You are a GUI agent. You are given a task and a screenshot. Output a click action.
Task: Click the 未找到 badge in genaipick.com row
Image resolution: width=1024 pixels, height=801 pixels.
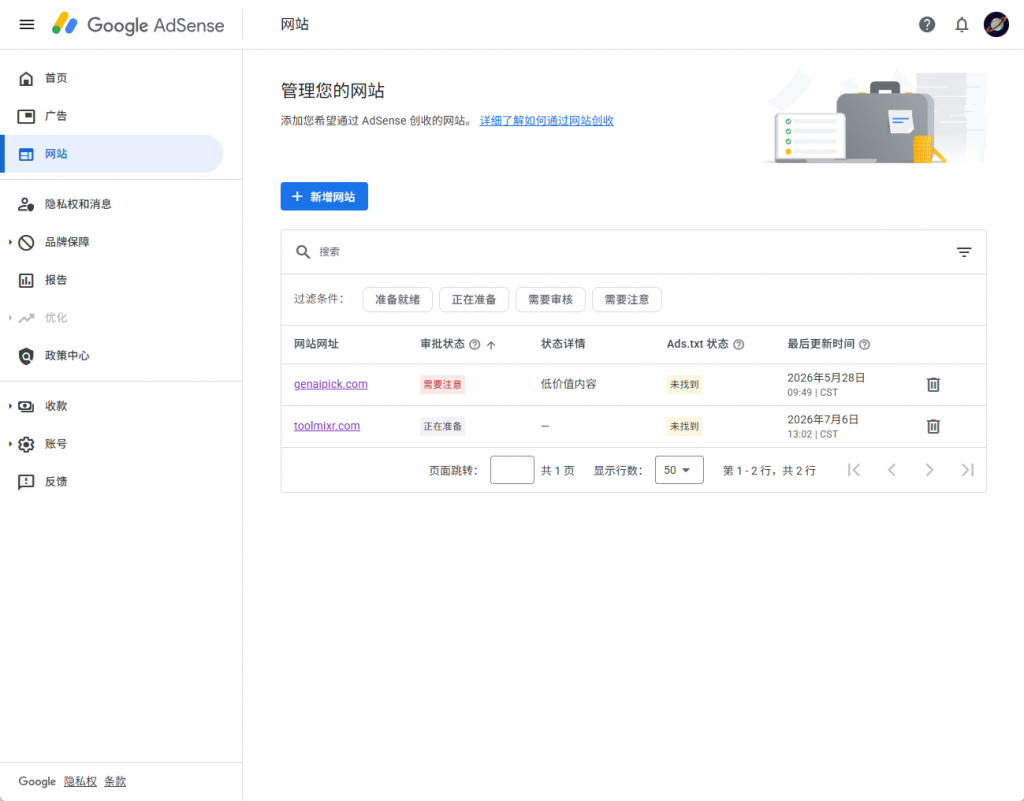click(684, 385)
